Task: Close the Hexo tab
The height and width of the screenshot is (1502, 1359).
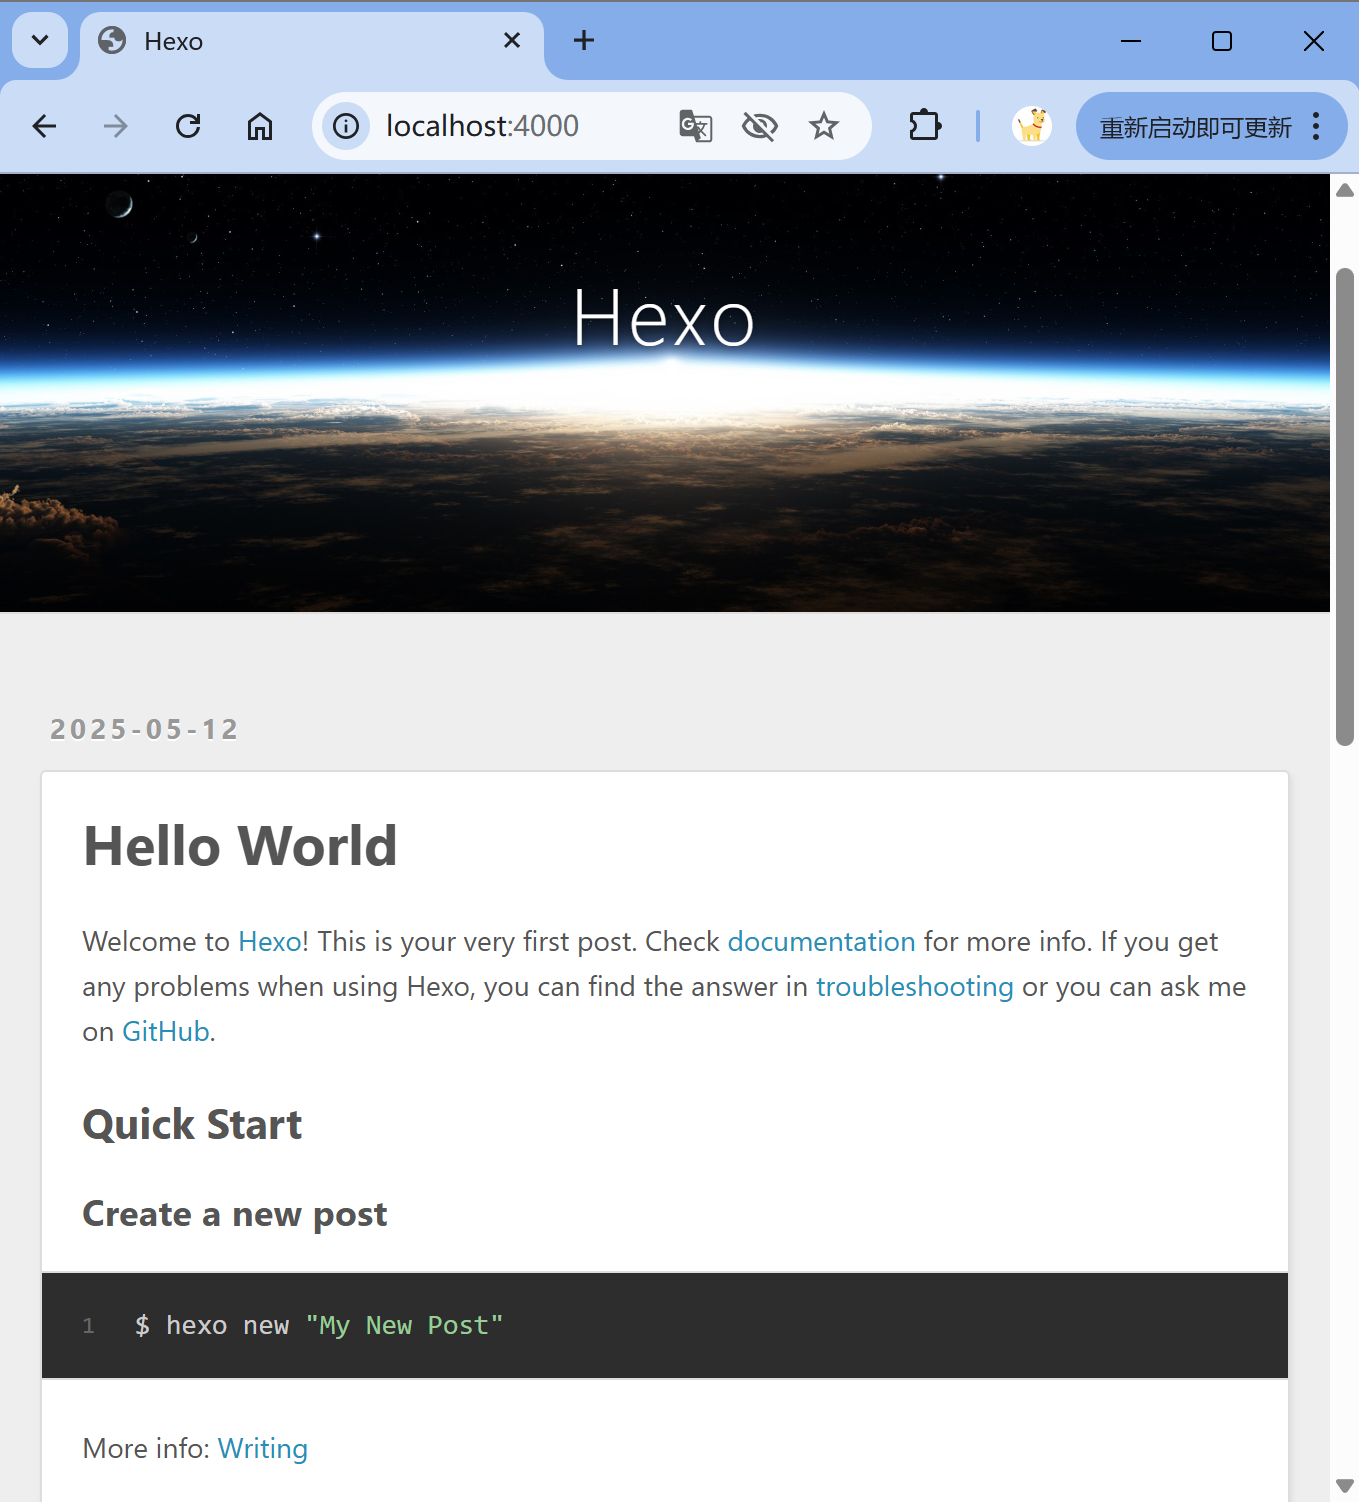Action: click(x=512, y=41)
